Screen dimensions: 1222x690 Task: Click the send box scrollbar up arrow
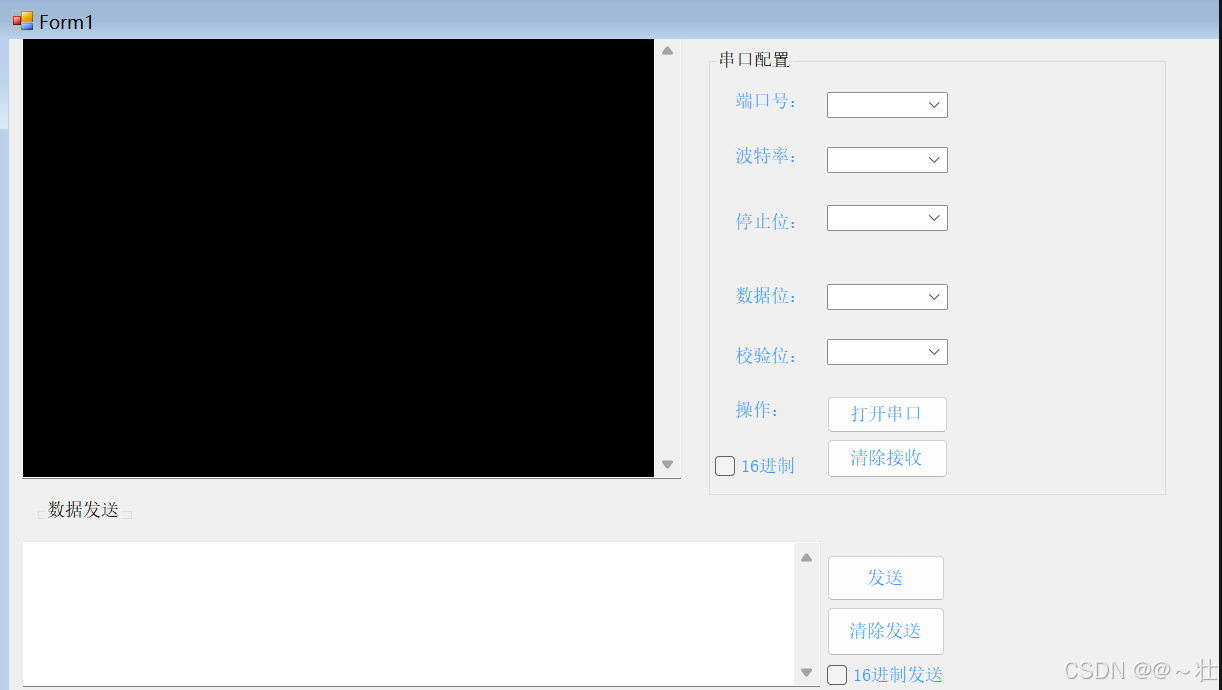pos(806,558)
